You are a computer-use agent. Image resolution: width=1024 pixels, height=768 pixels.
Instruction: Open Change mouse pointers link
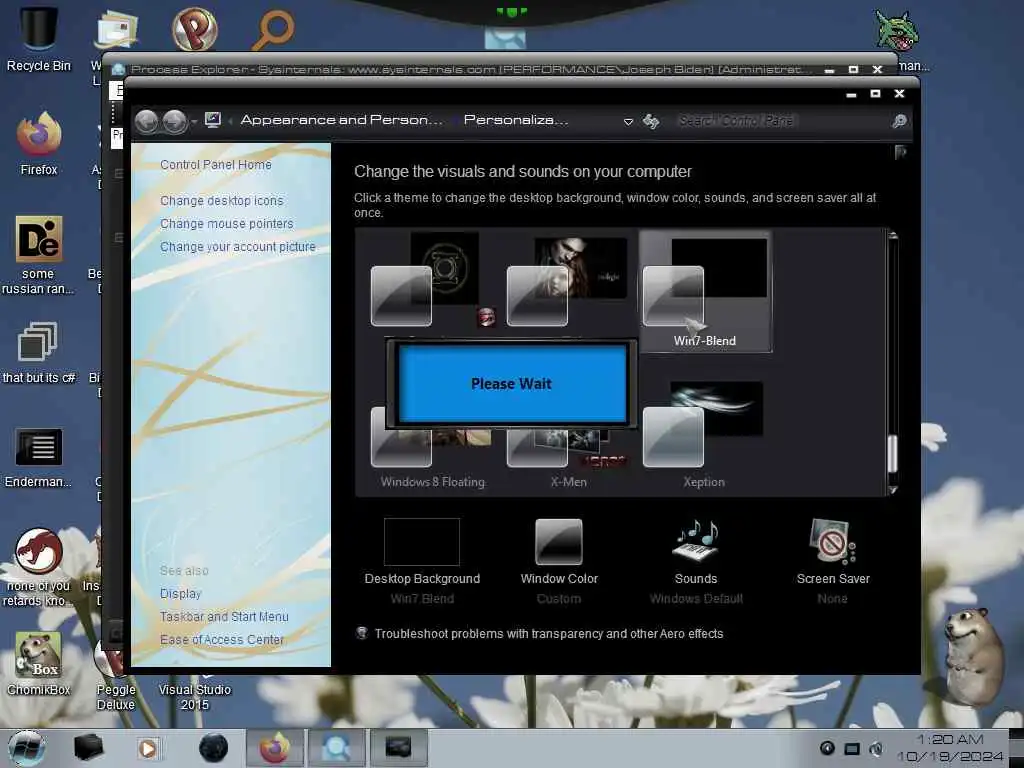coord(227,223)
